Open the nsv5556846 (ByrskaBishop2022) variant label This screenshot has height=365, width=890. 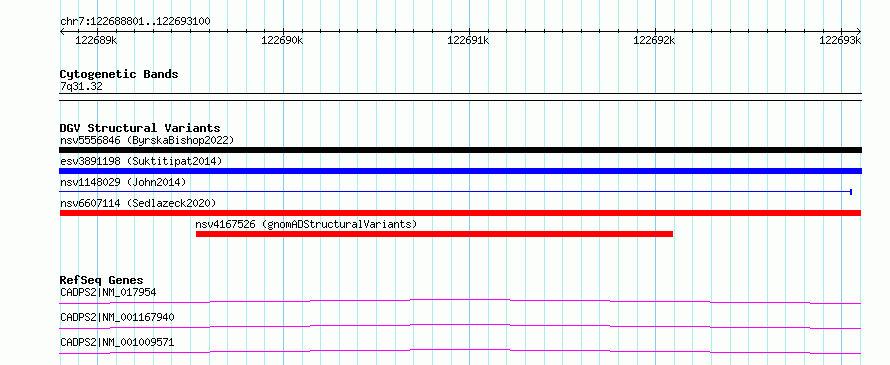[x=147, y=140]
